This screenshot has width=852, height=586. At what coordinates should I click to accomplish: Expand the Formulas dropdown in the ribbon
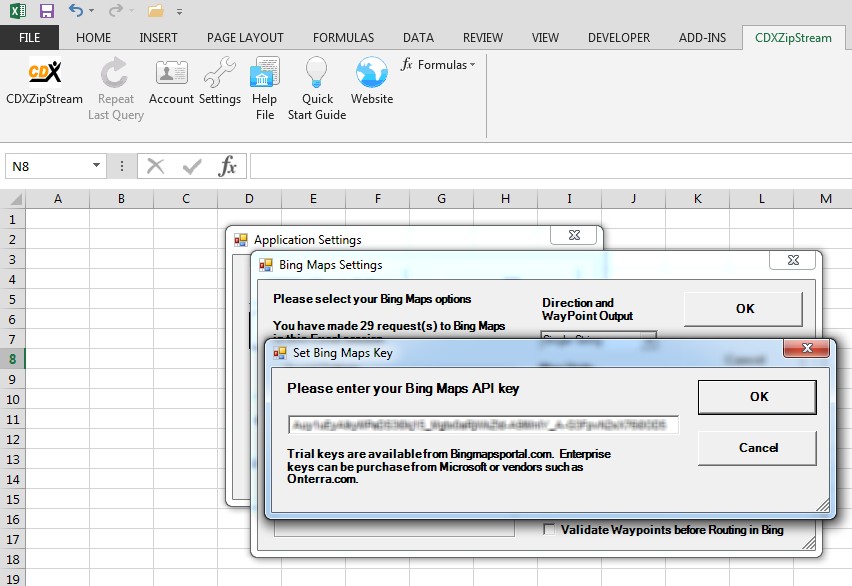pyautogui.click(x=438, y=65)
